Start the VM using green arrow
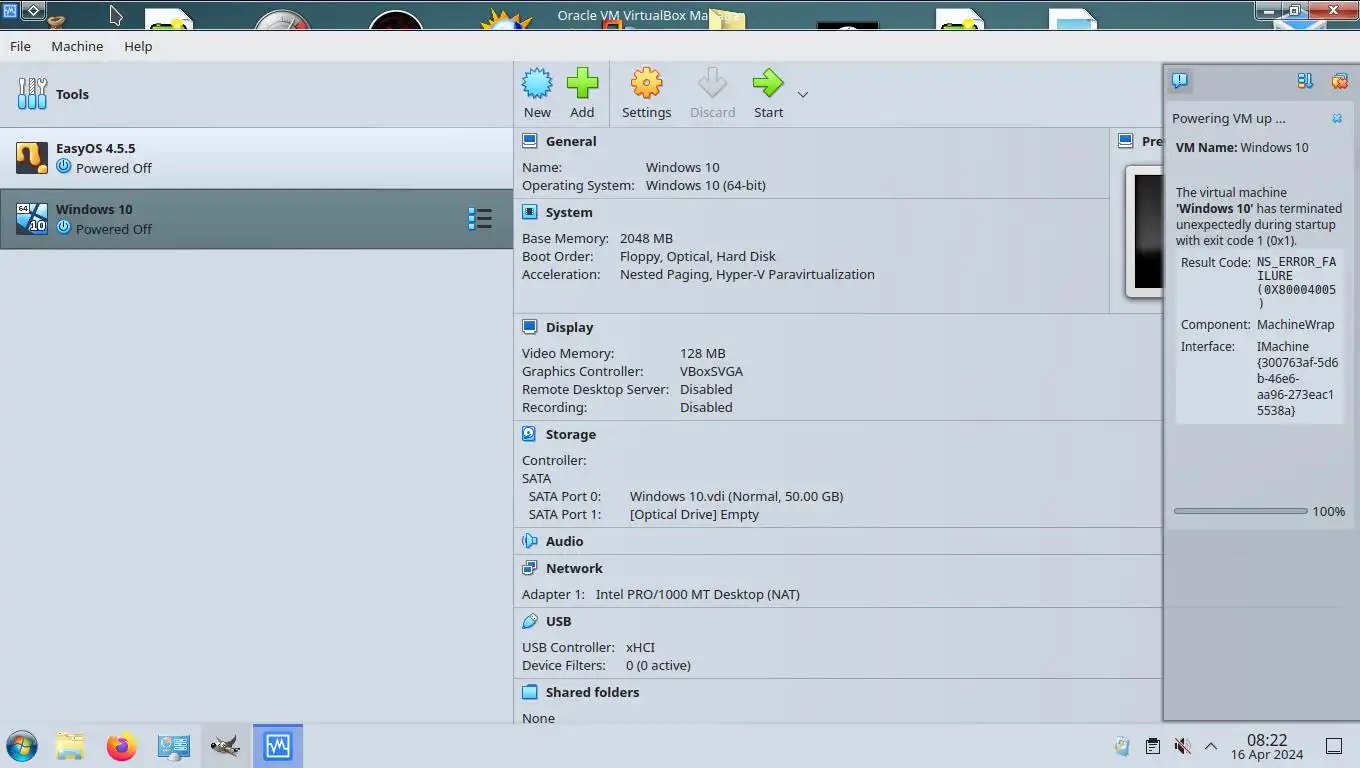 point(768,83)
